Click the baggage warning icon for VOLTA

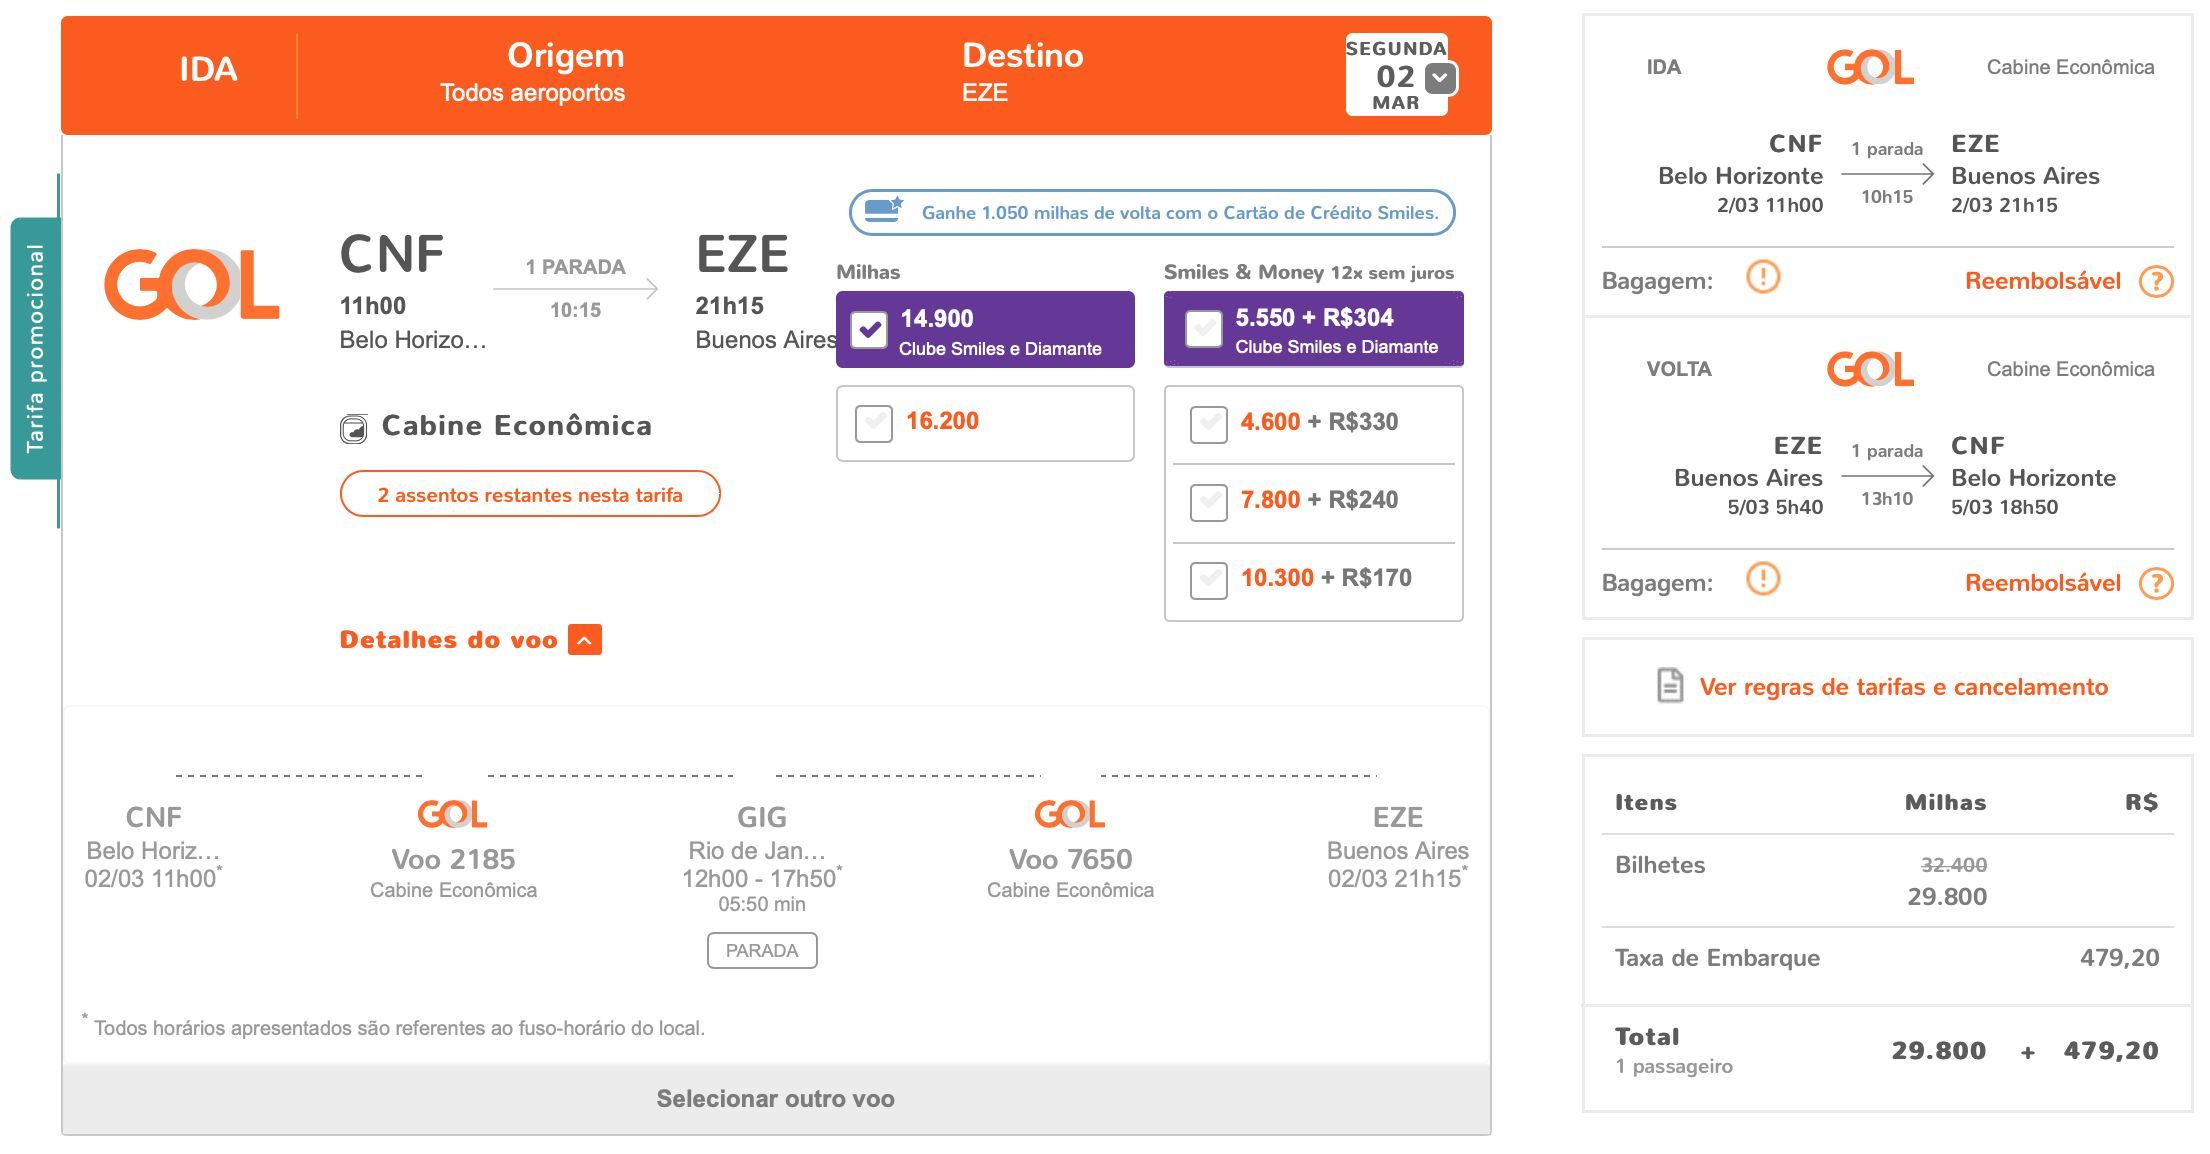tap(1763, 579)
